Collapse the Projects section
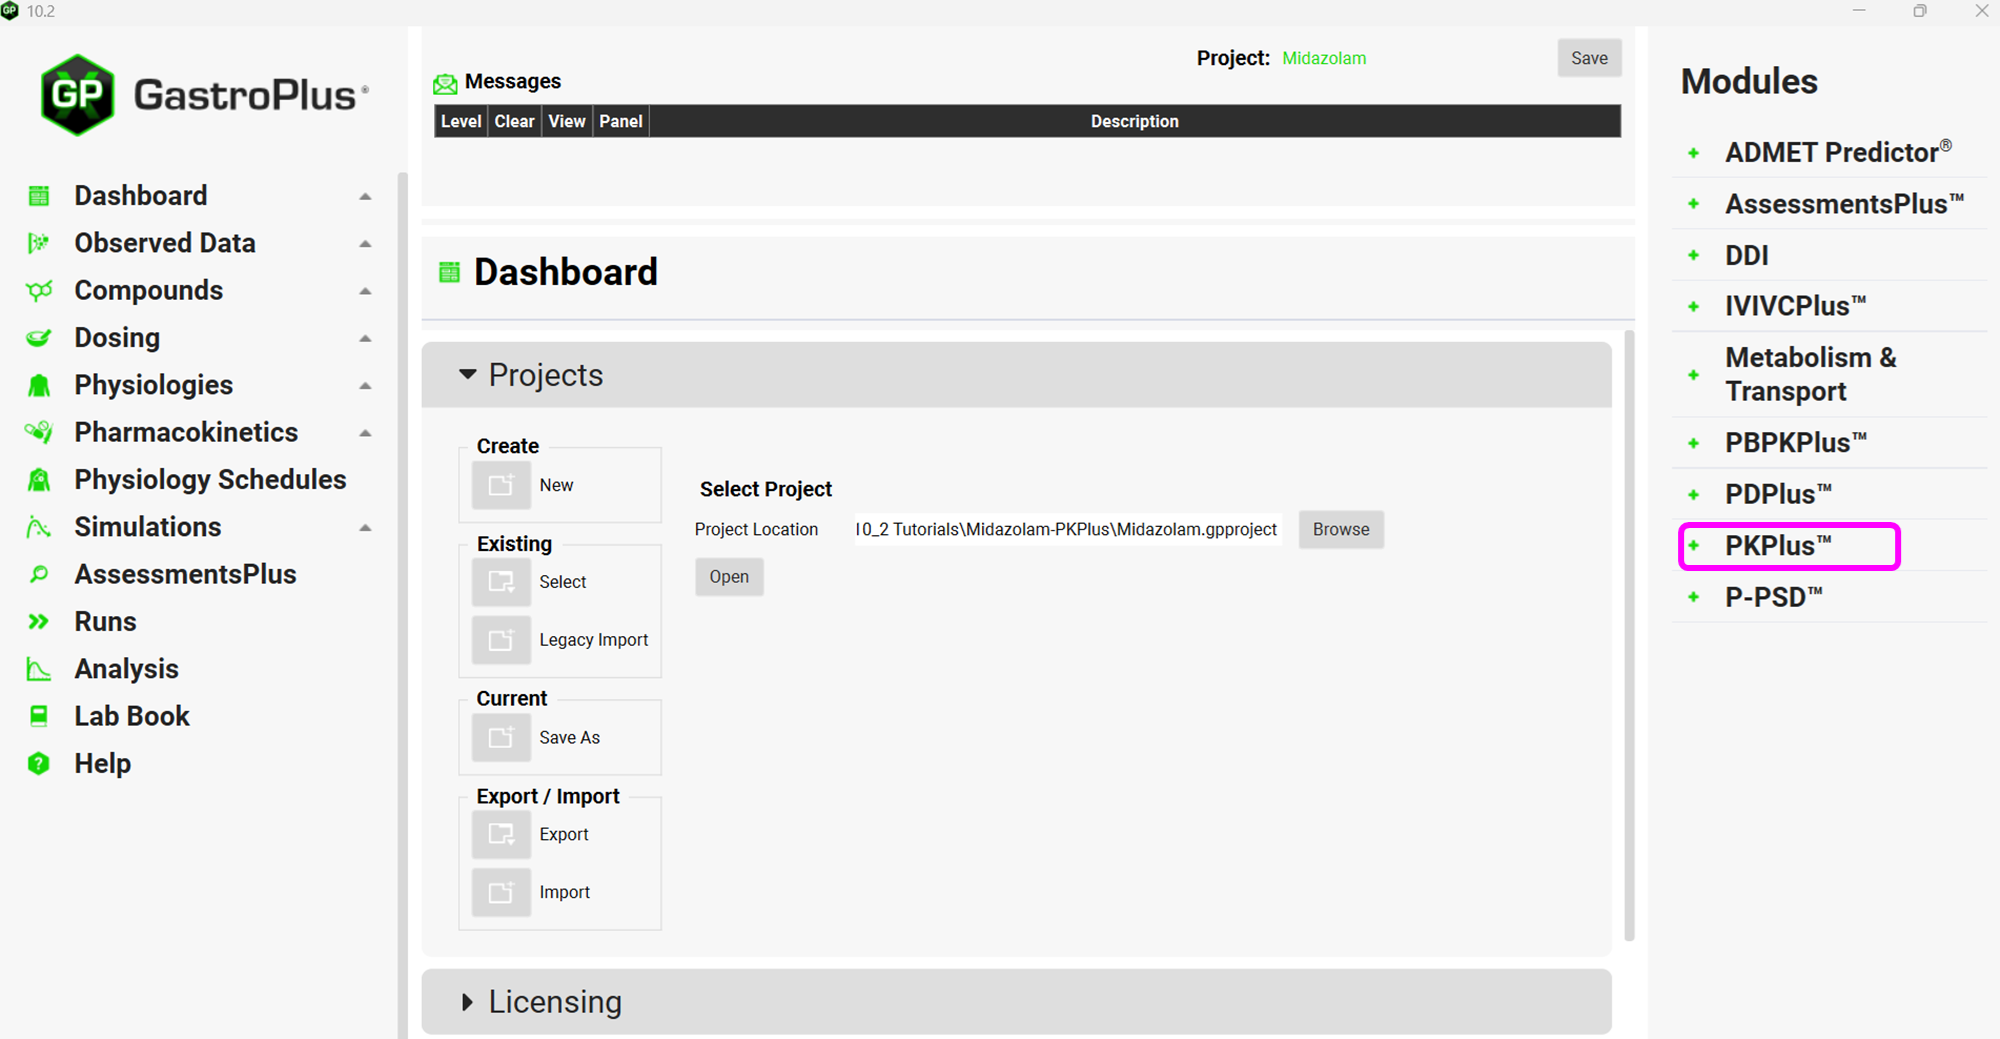Screen dimensions: 2000x1039 [x=467, y=374]
